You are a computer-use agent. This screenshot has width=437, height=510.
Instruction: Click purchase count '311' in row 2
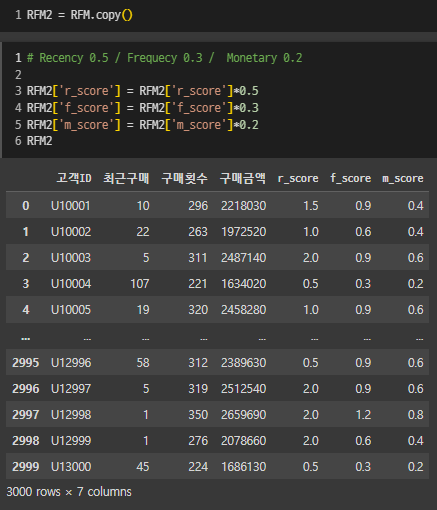click(x=198, y=258)
